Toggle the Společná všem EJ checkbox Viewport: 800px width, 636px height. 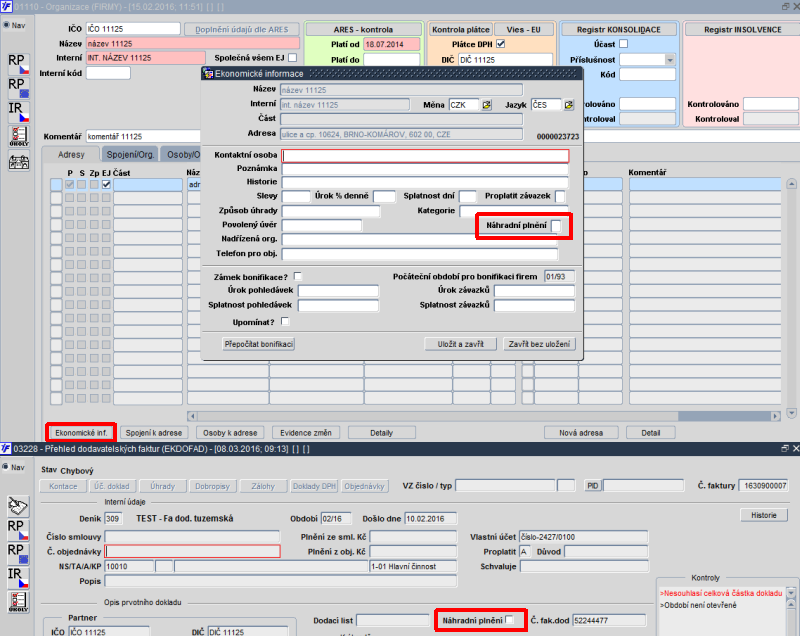point(292,58)
